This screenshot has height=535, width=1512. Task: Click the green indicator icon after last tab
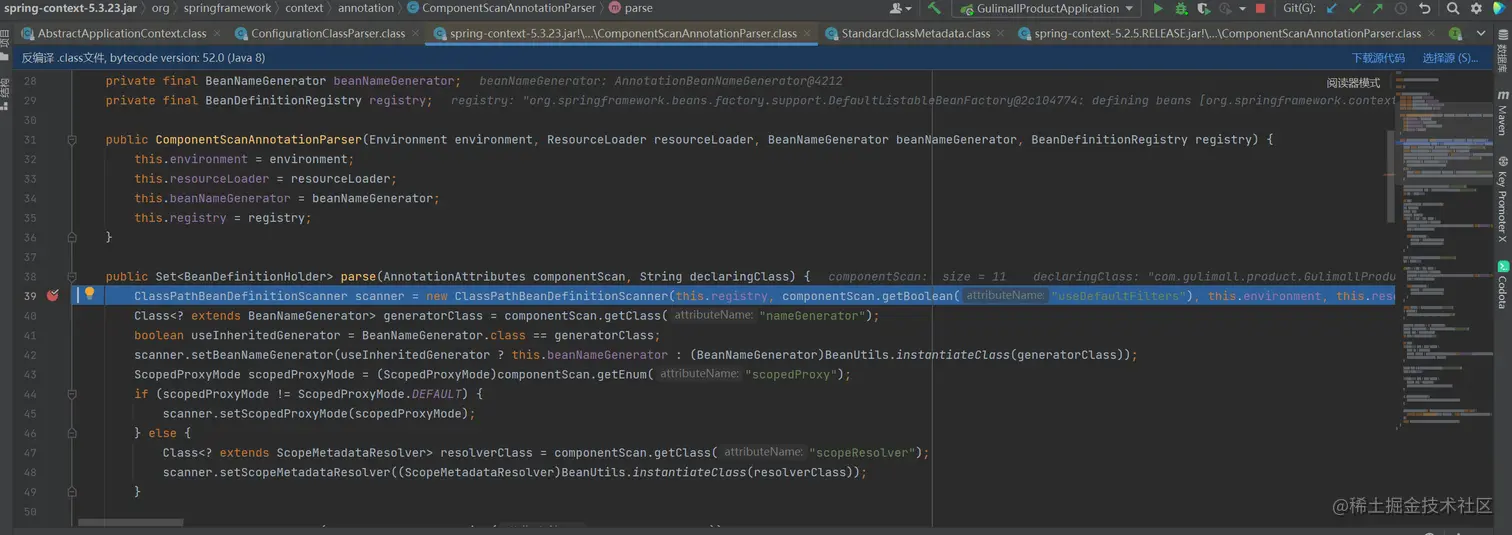pyautogui.click(x=1455, y=33)
